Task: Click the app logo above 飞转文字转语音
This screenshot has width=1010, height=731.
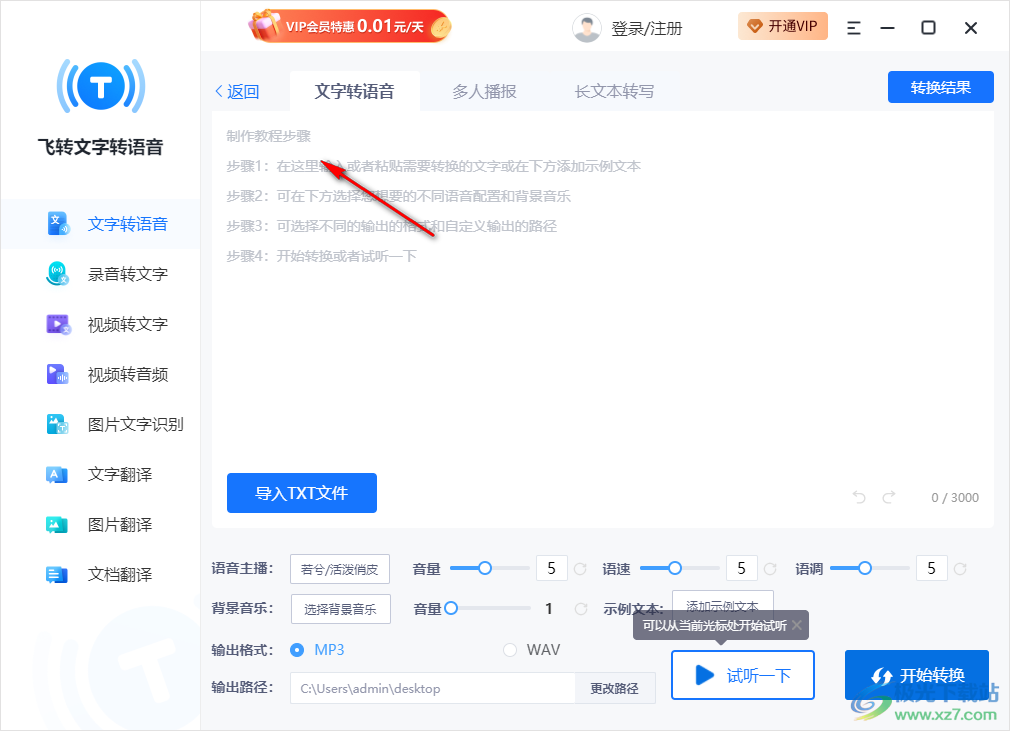Action: (x=101, y=86)
